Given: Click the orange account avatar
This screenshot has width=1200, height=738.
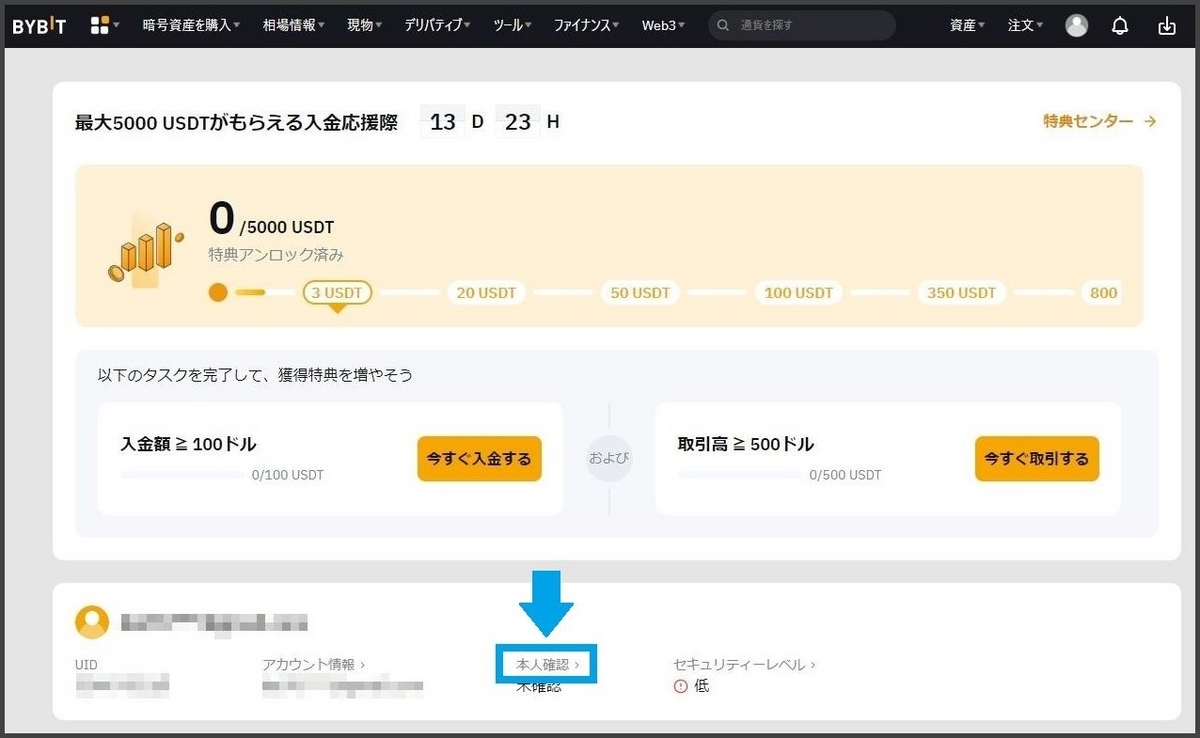Looking at the screenshot, I should click(x=92, y=622).
